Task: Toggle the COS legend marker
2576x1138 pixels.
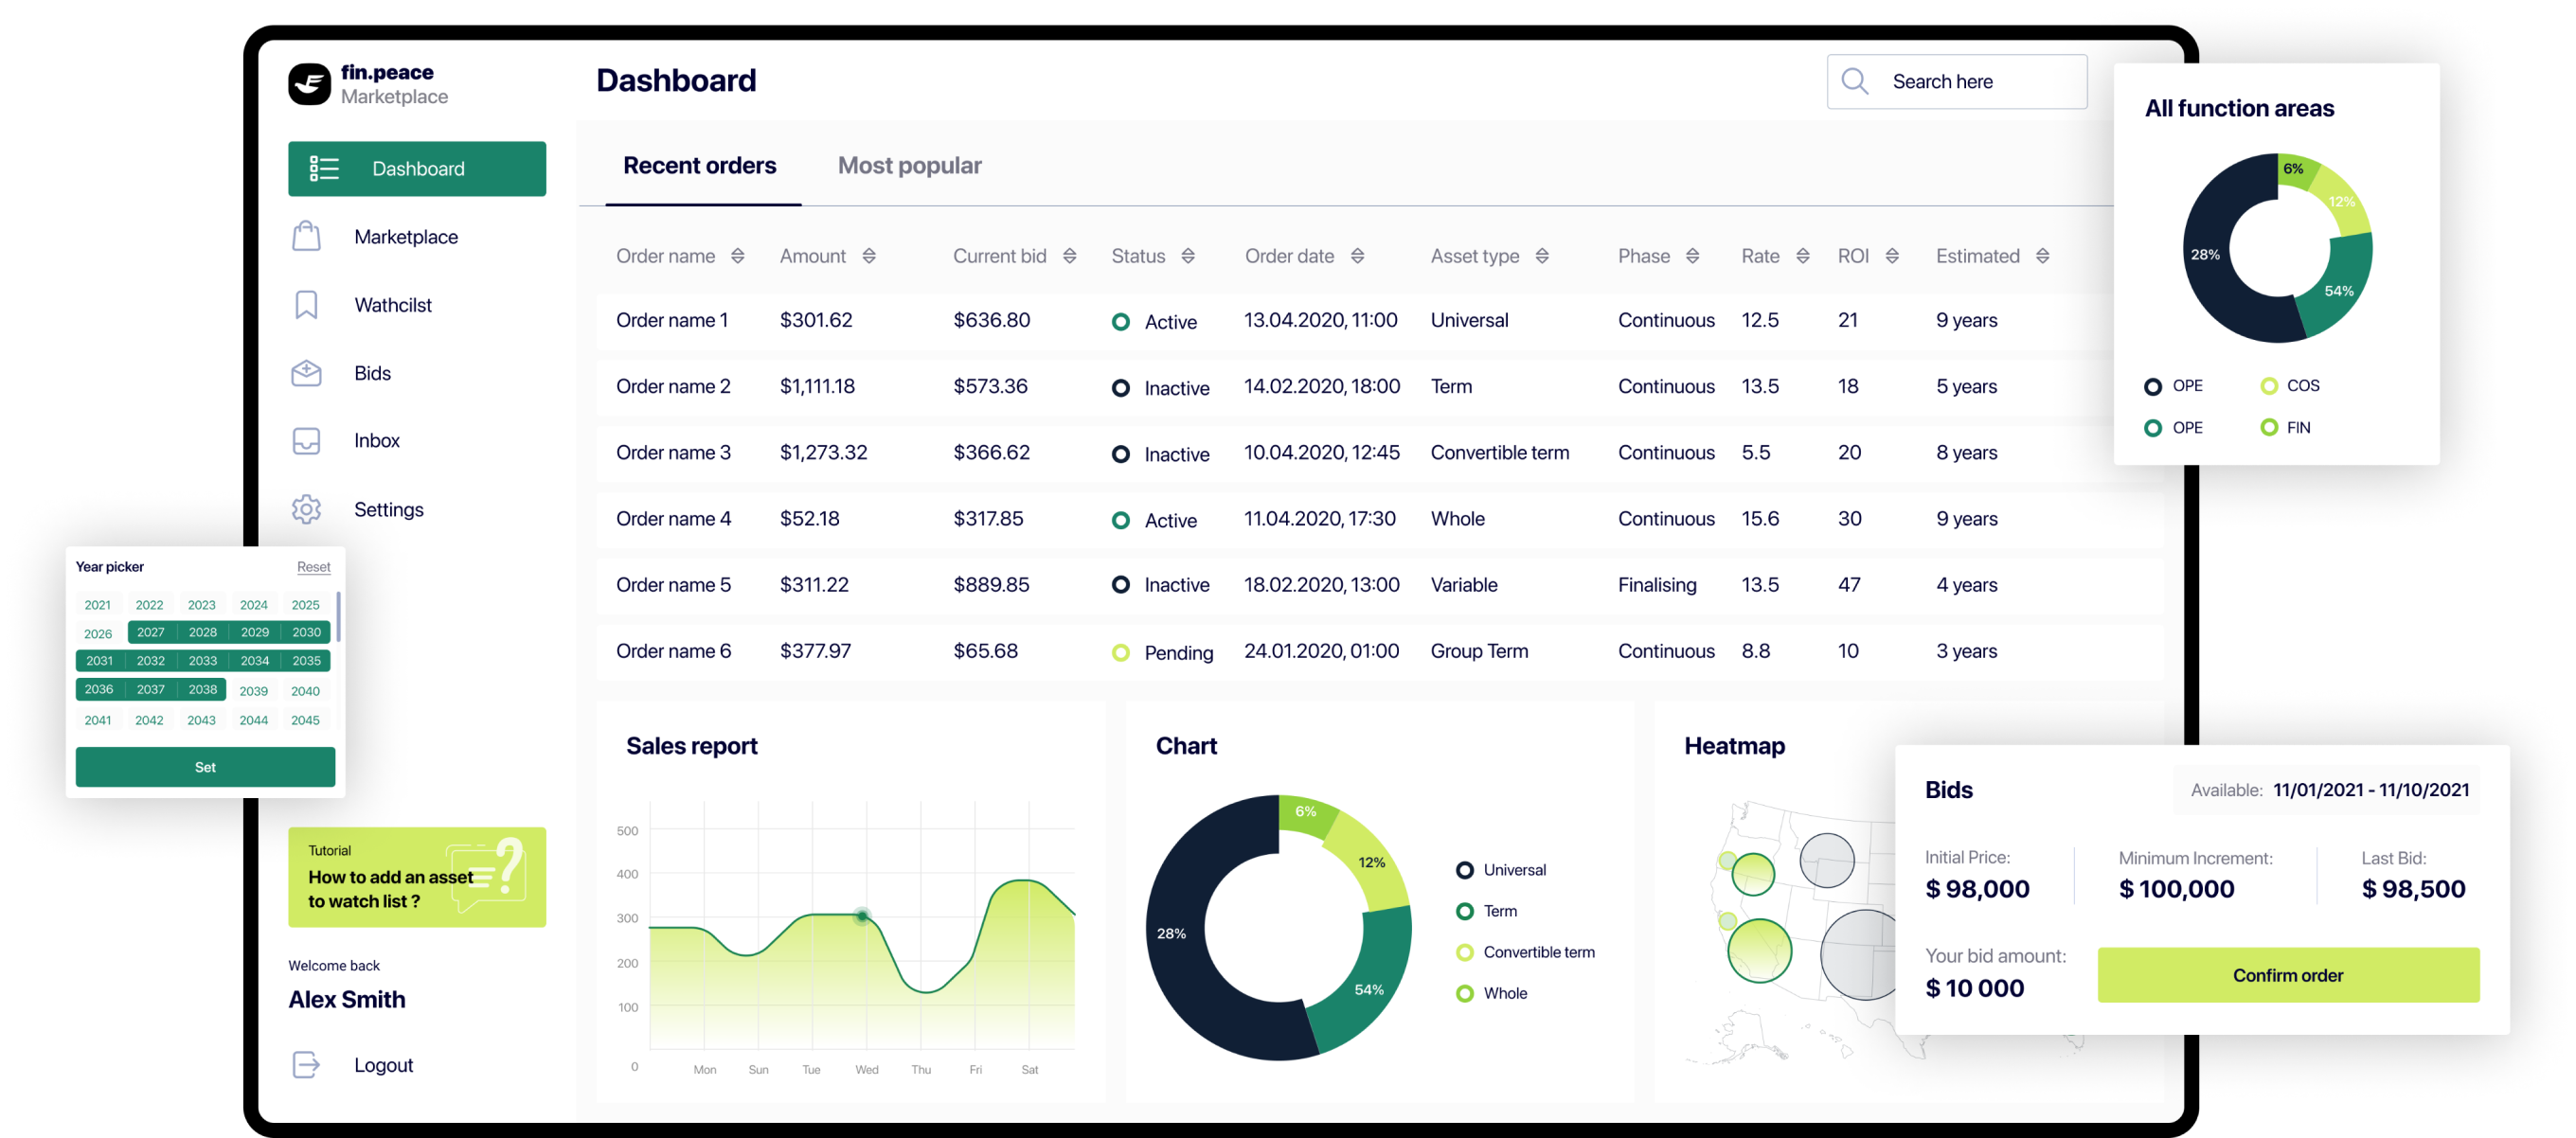Action: pos(2269,386)
